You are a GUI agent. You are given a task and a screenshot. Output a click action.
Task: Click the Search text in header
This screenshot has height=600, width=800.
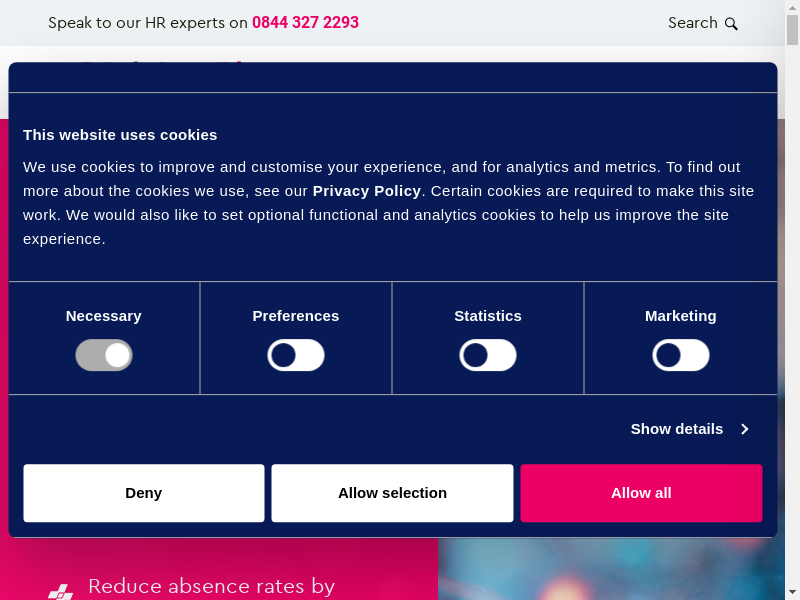click(x=692, y=23)
